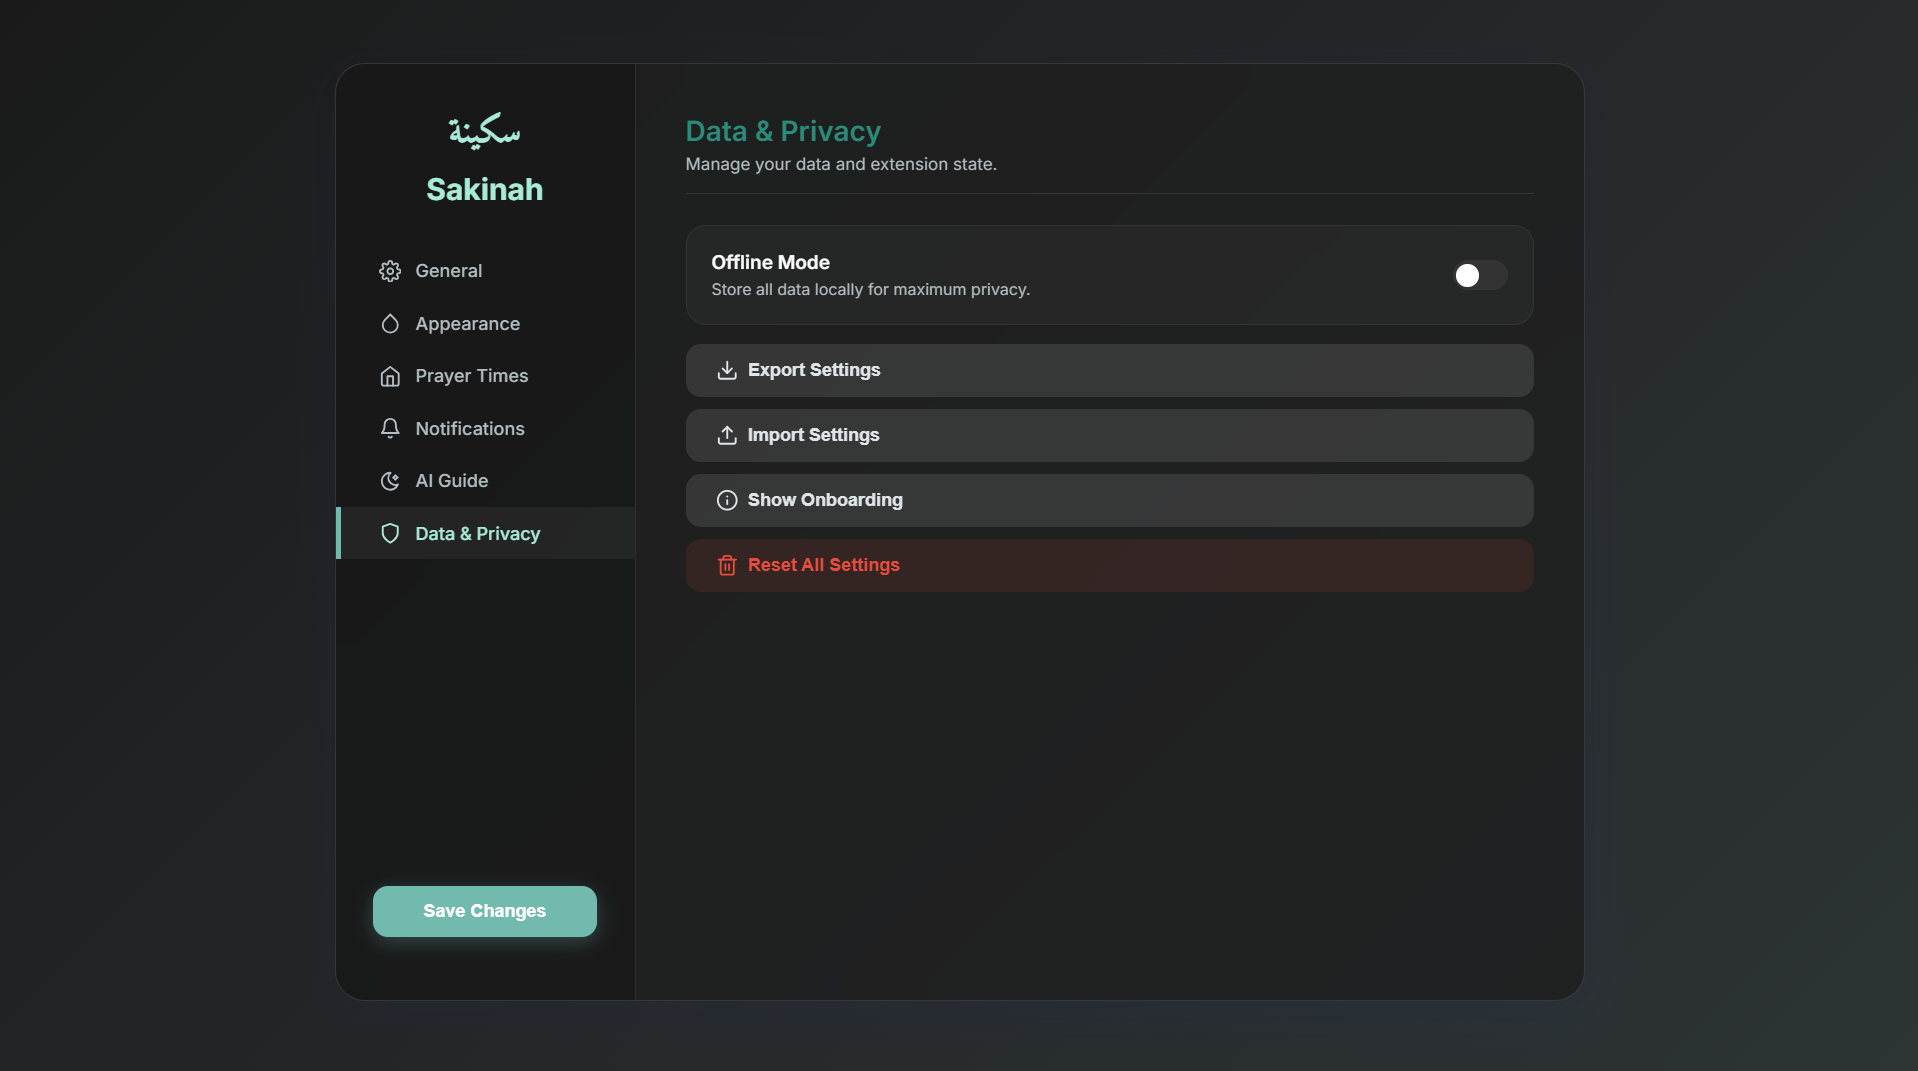
Task: Click the Sakinah logo
Action: coord(484,133)
